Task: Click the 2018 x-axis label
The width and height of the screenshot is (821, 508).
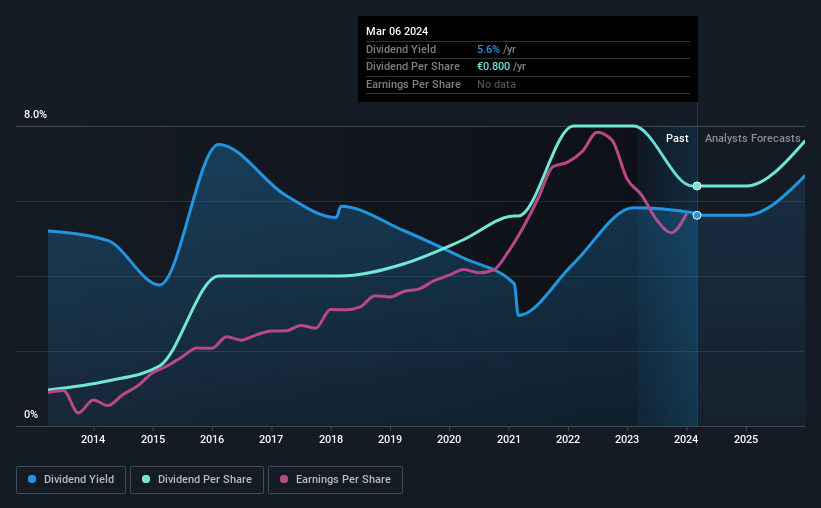Action: (x=331, y=439)
